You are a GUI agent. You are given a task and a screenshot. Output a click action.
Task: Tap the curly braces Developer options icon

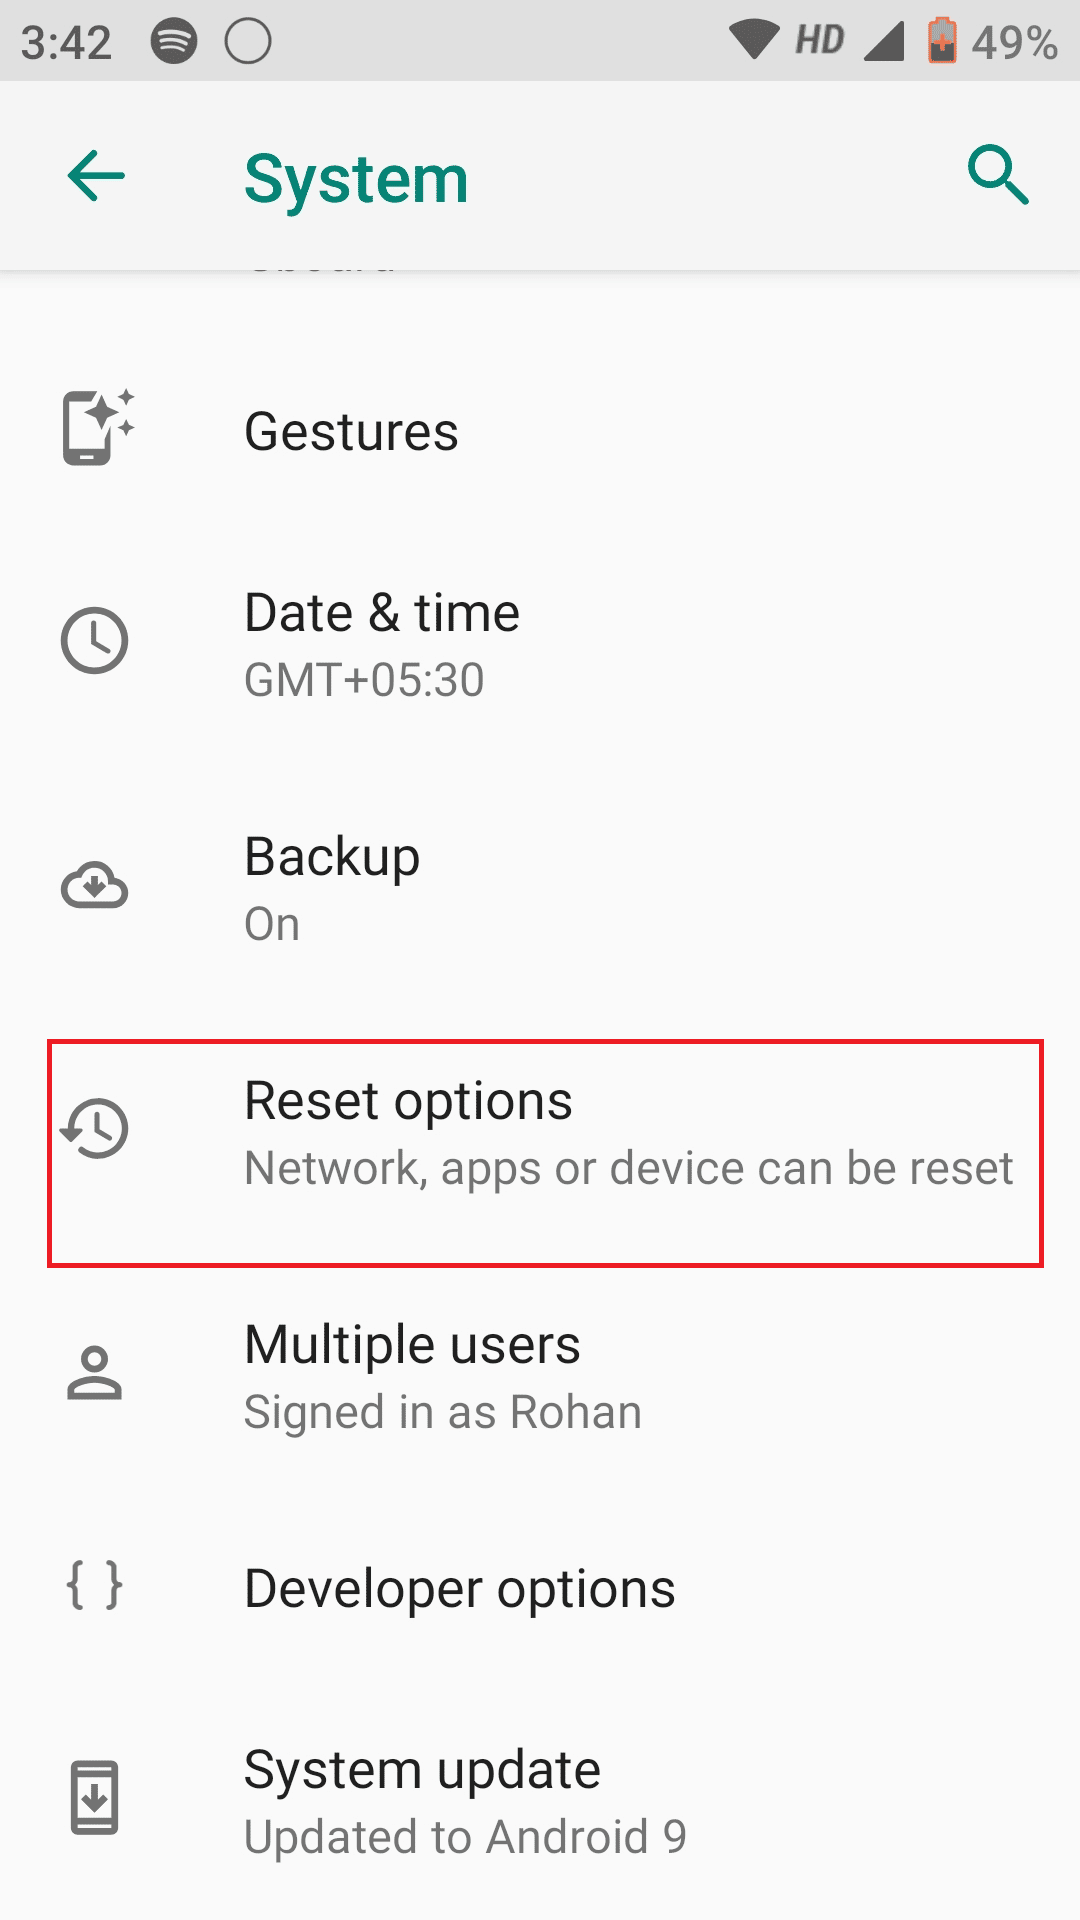[95, 1587]
